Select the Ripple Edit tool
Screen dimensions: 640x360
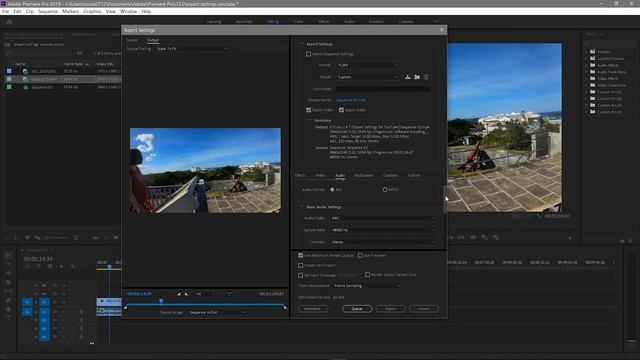click(9, 273)
